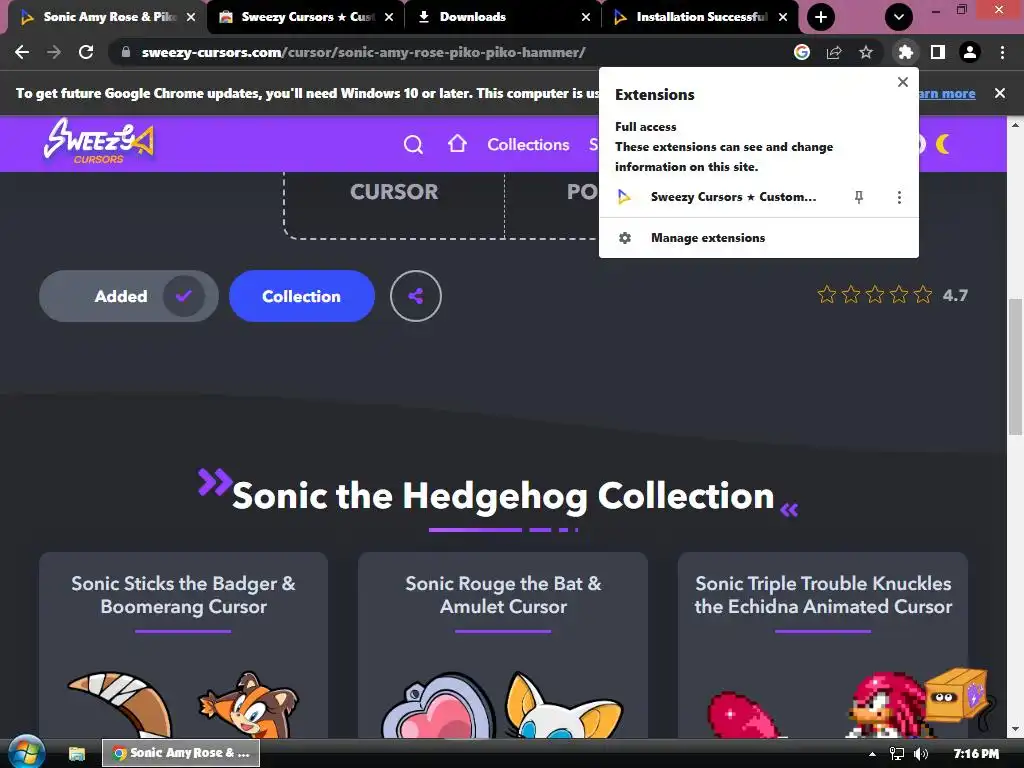This screenshot has height=768, width=1024.
Task: Close the Downloads tab
Action: [x=586, y=17]
